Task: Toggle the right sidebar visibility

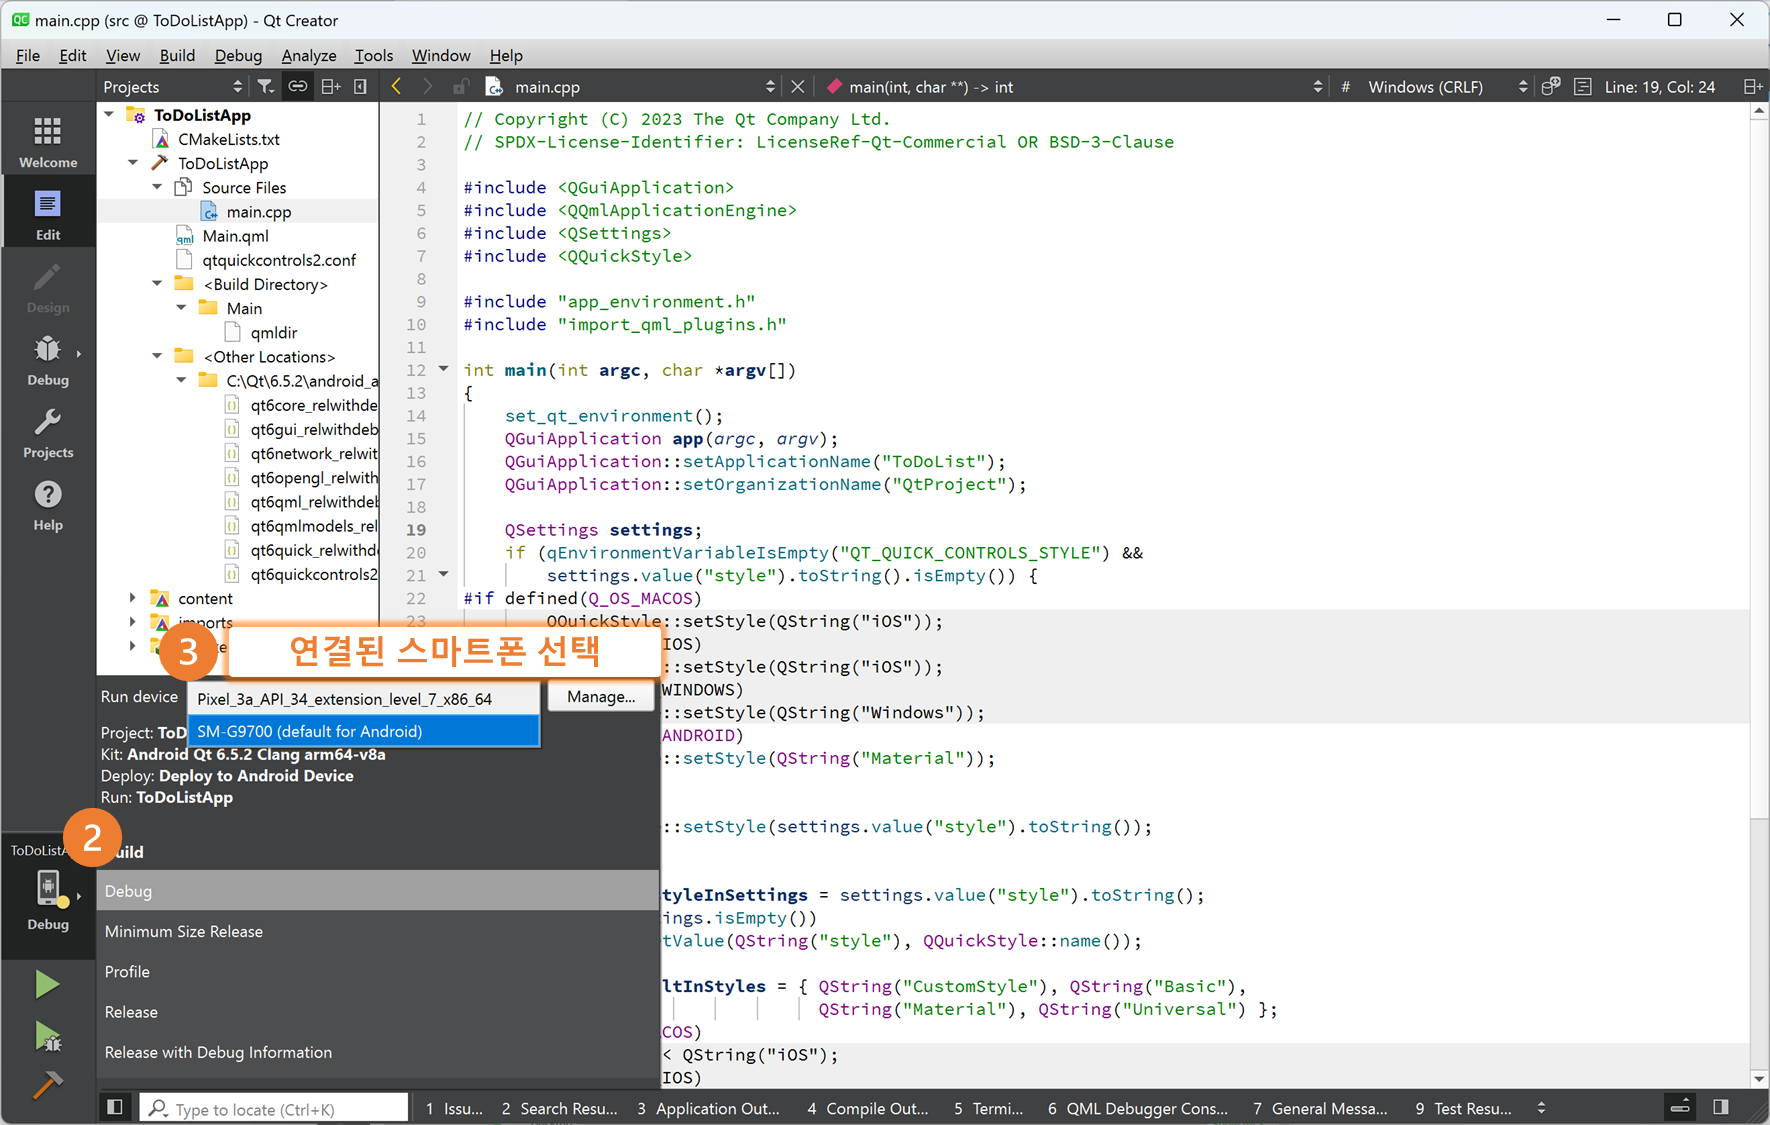Action: [1721, 1107]
